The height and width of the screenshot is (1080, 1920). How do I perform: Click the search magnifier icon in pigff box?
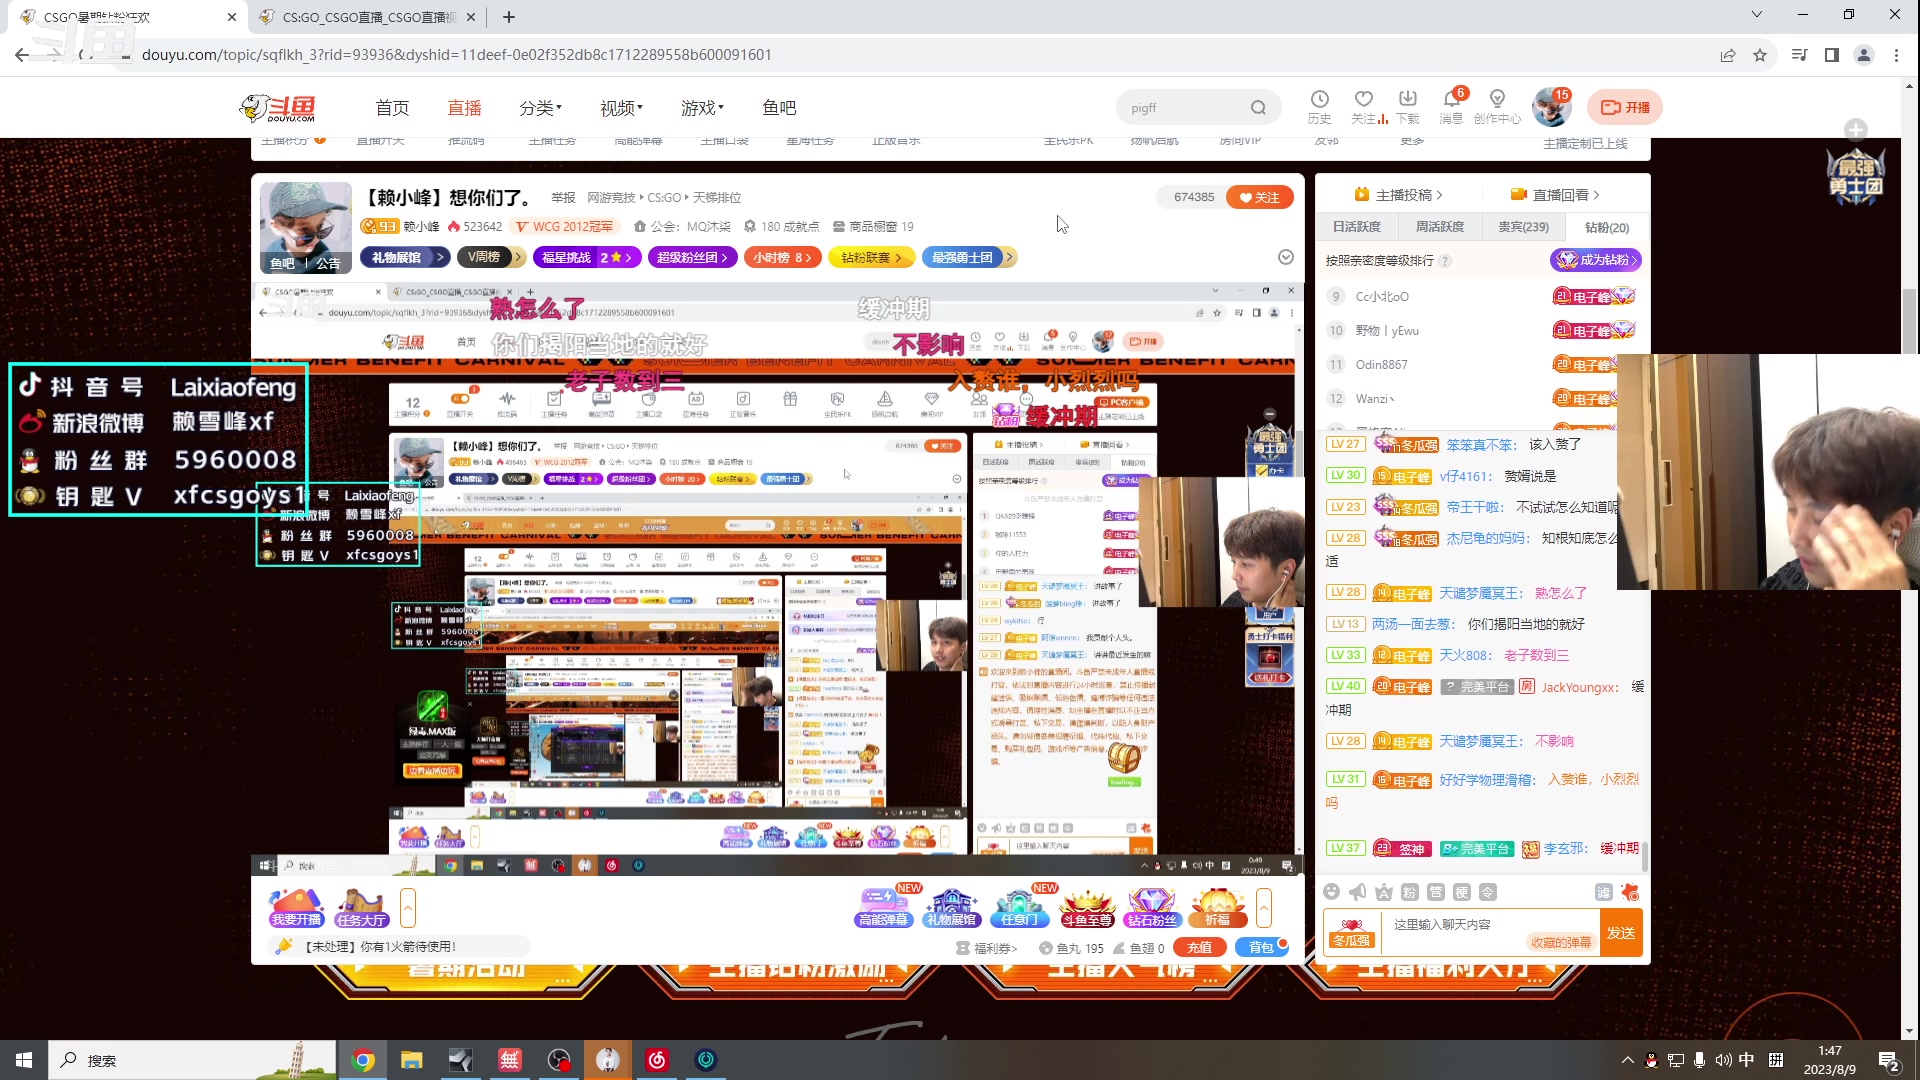coord(1258,108)
